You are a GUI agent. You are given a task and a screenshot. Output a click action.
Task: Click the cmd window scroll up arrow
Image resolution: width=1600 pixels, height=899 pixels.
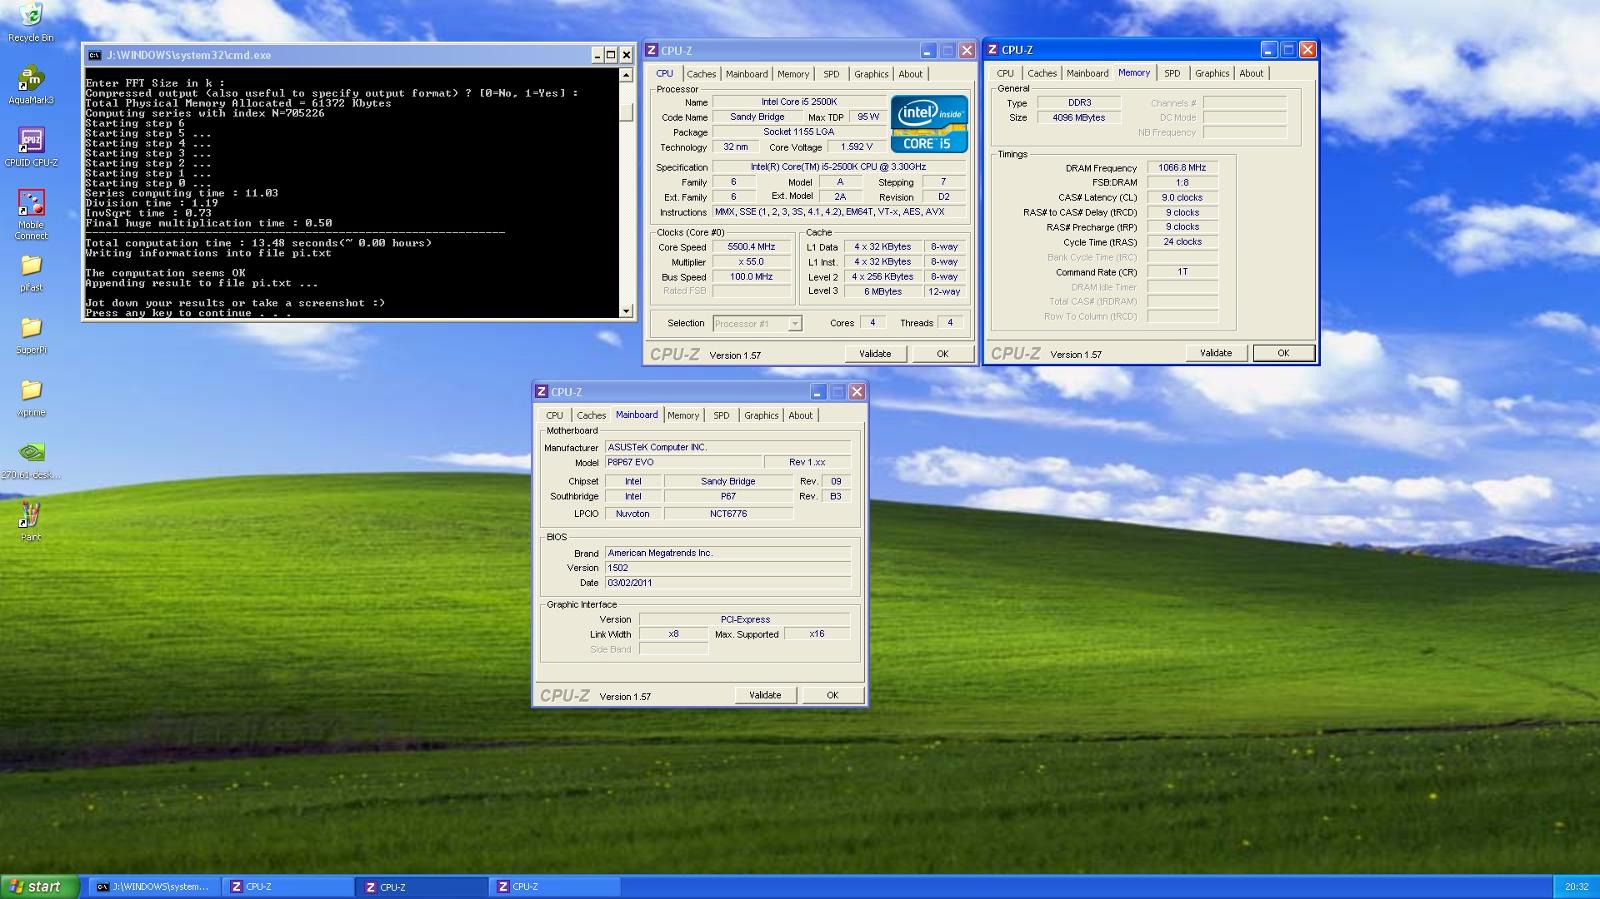[x=627, y=76]
